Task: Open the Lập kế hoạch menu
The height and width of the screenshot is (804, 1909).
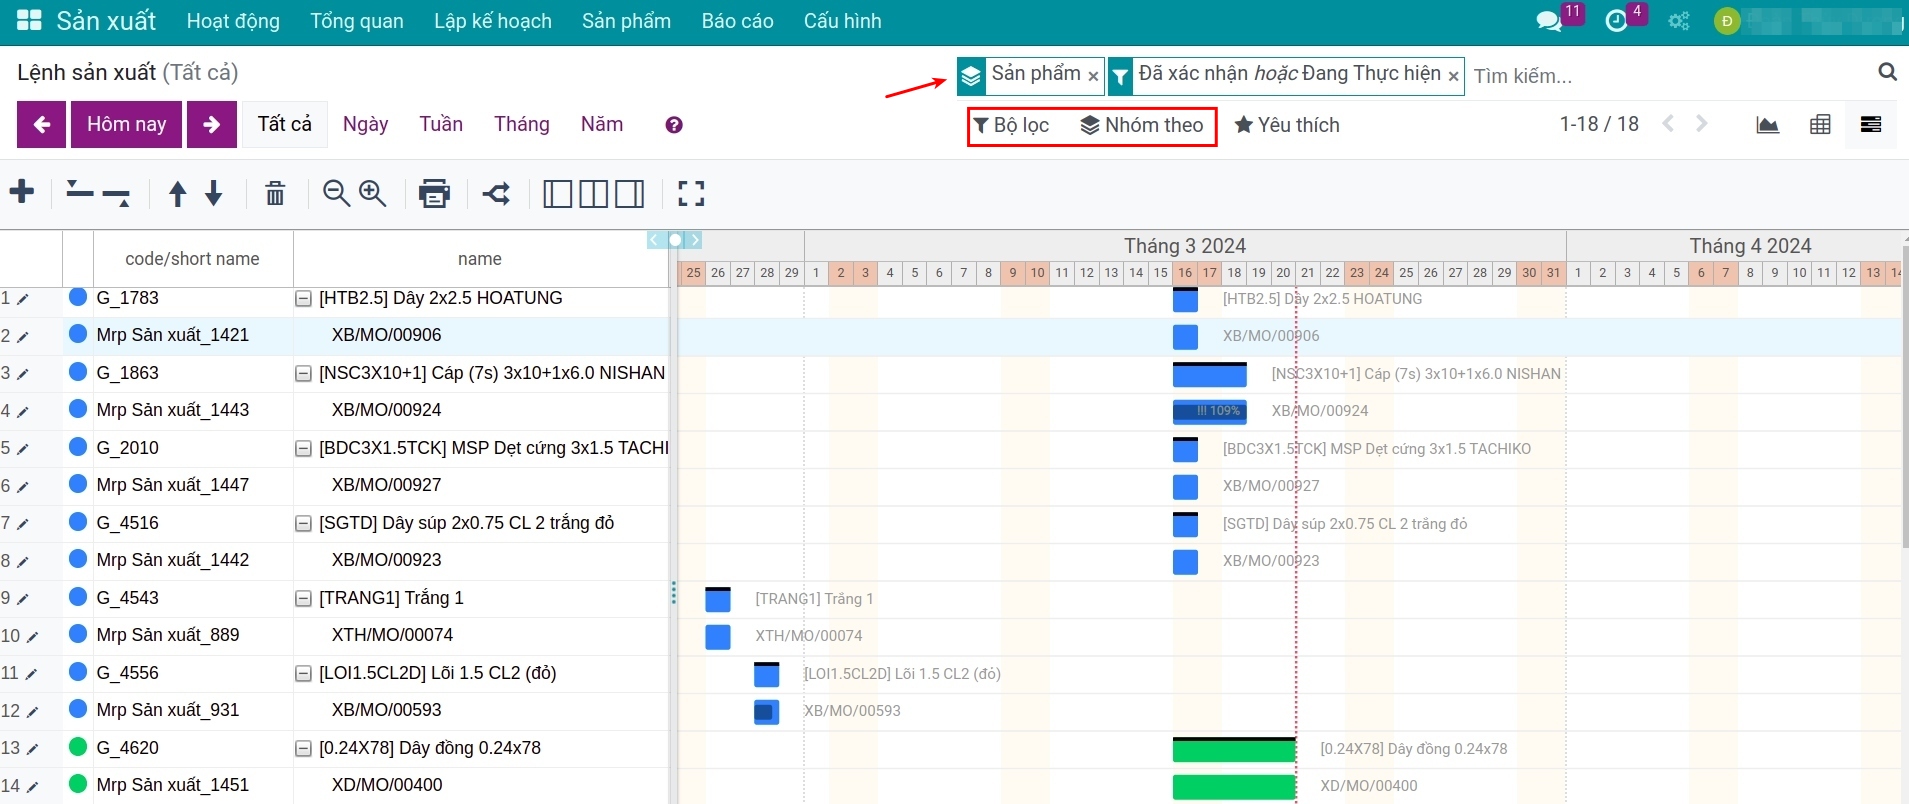Action: tap(493, 21)
